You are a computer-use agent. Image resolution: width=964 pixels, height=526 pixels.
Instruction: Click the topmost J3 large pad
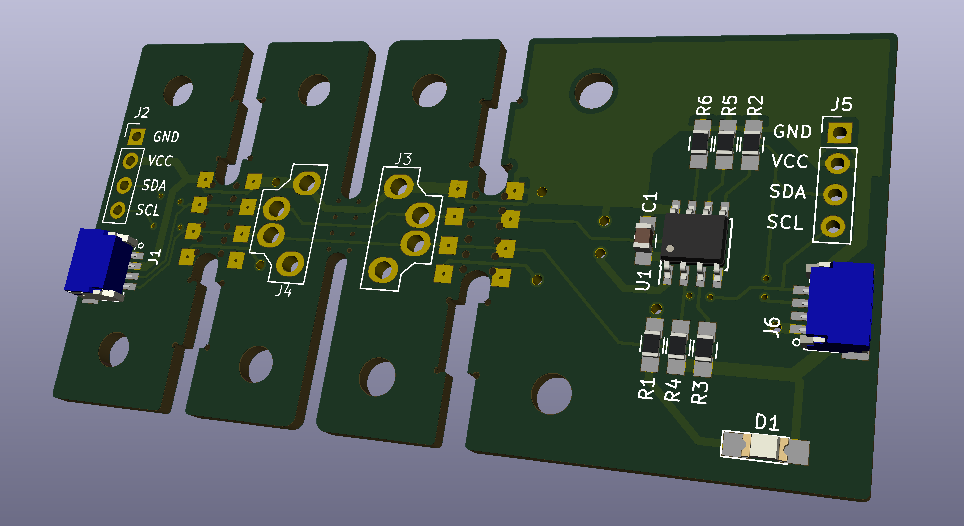(398, 186)
